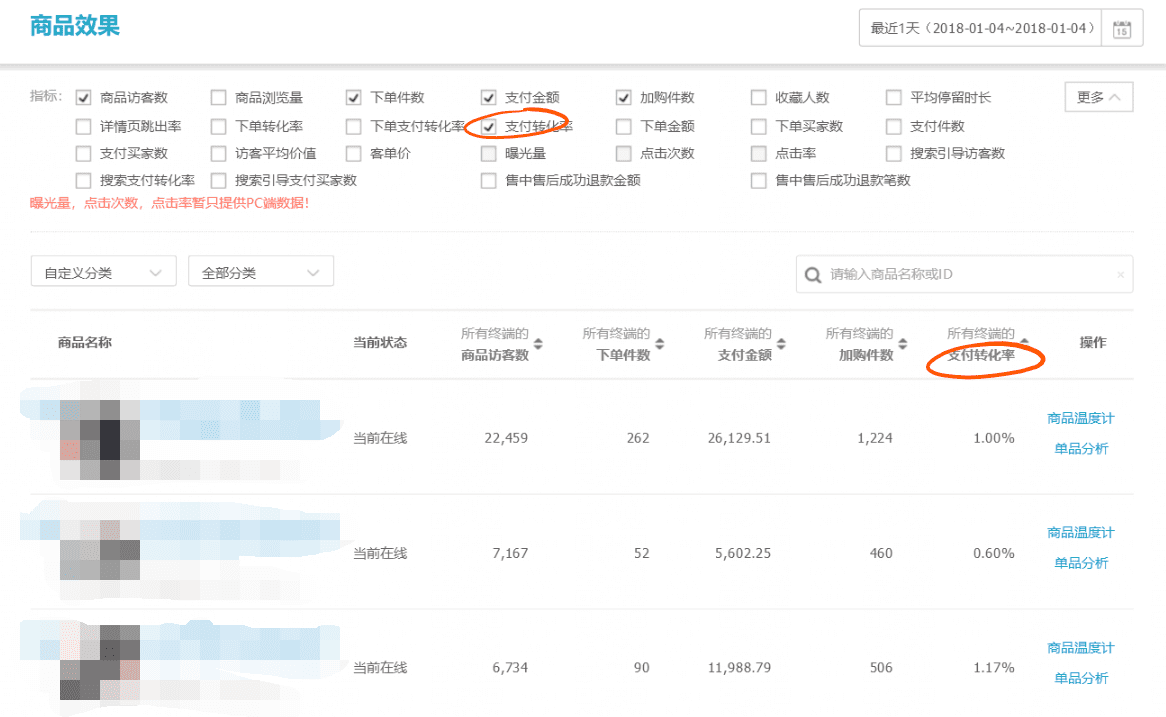Check the 客单价 indicator
Screen dimensions: 1166x717
pos(354,153)
